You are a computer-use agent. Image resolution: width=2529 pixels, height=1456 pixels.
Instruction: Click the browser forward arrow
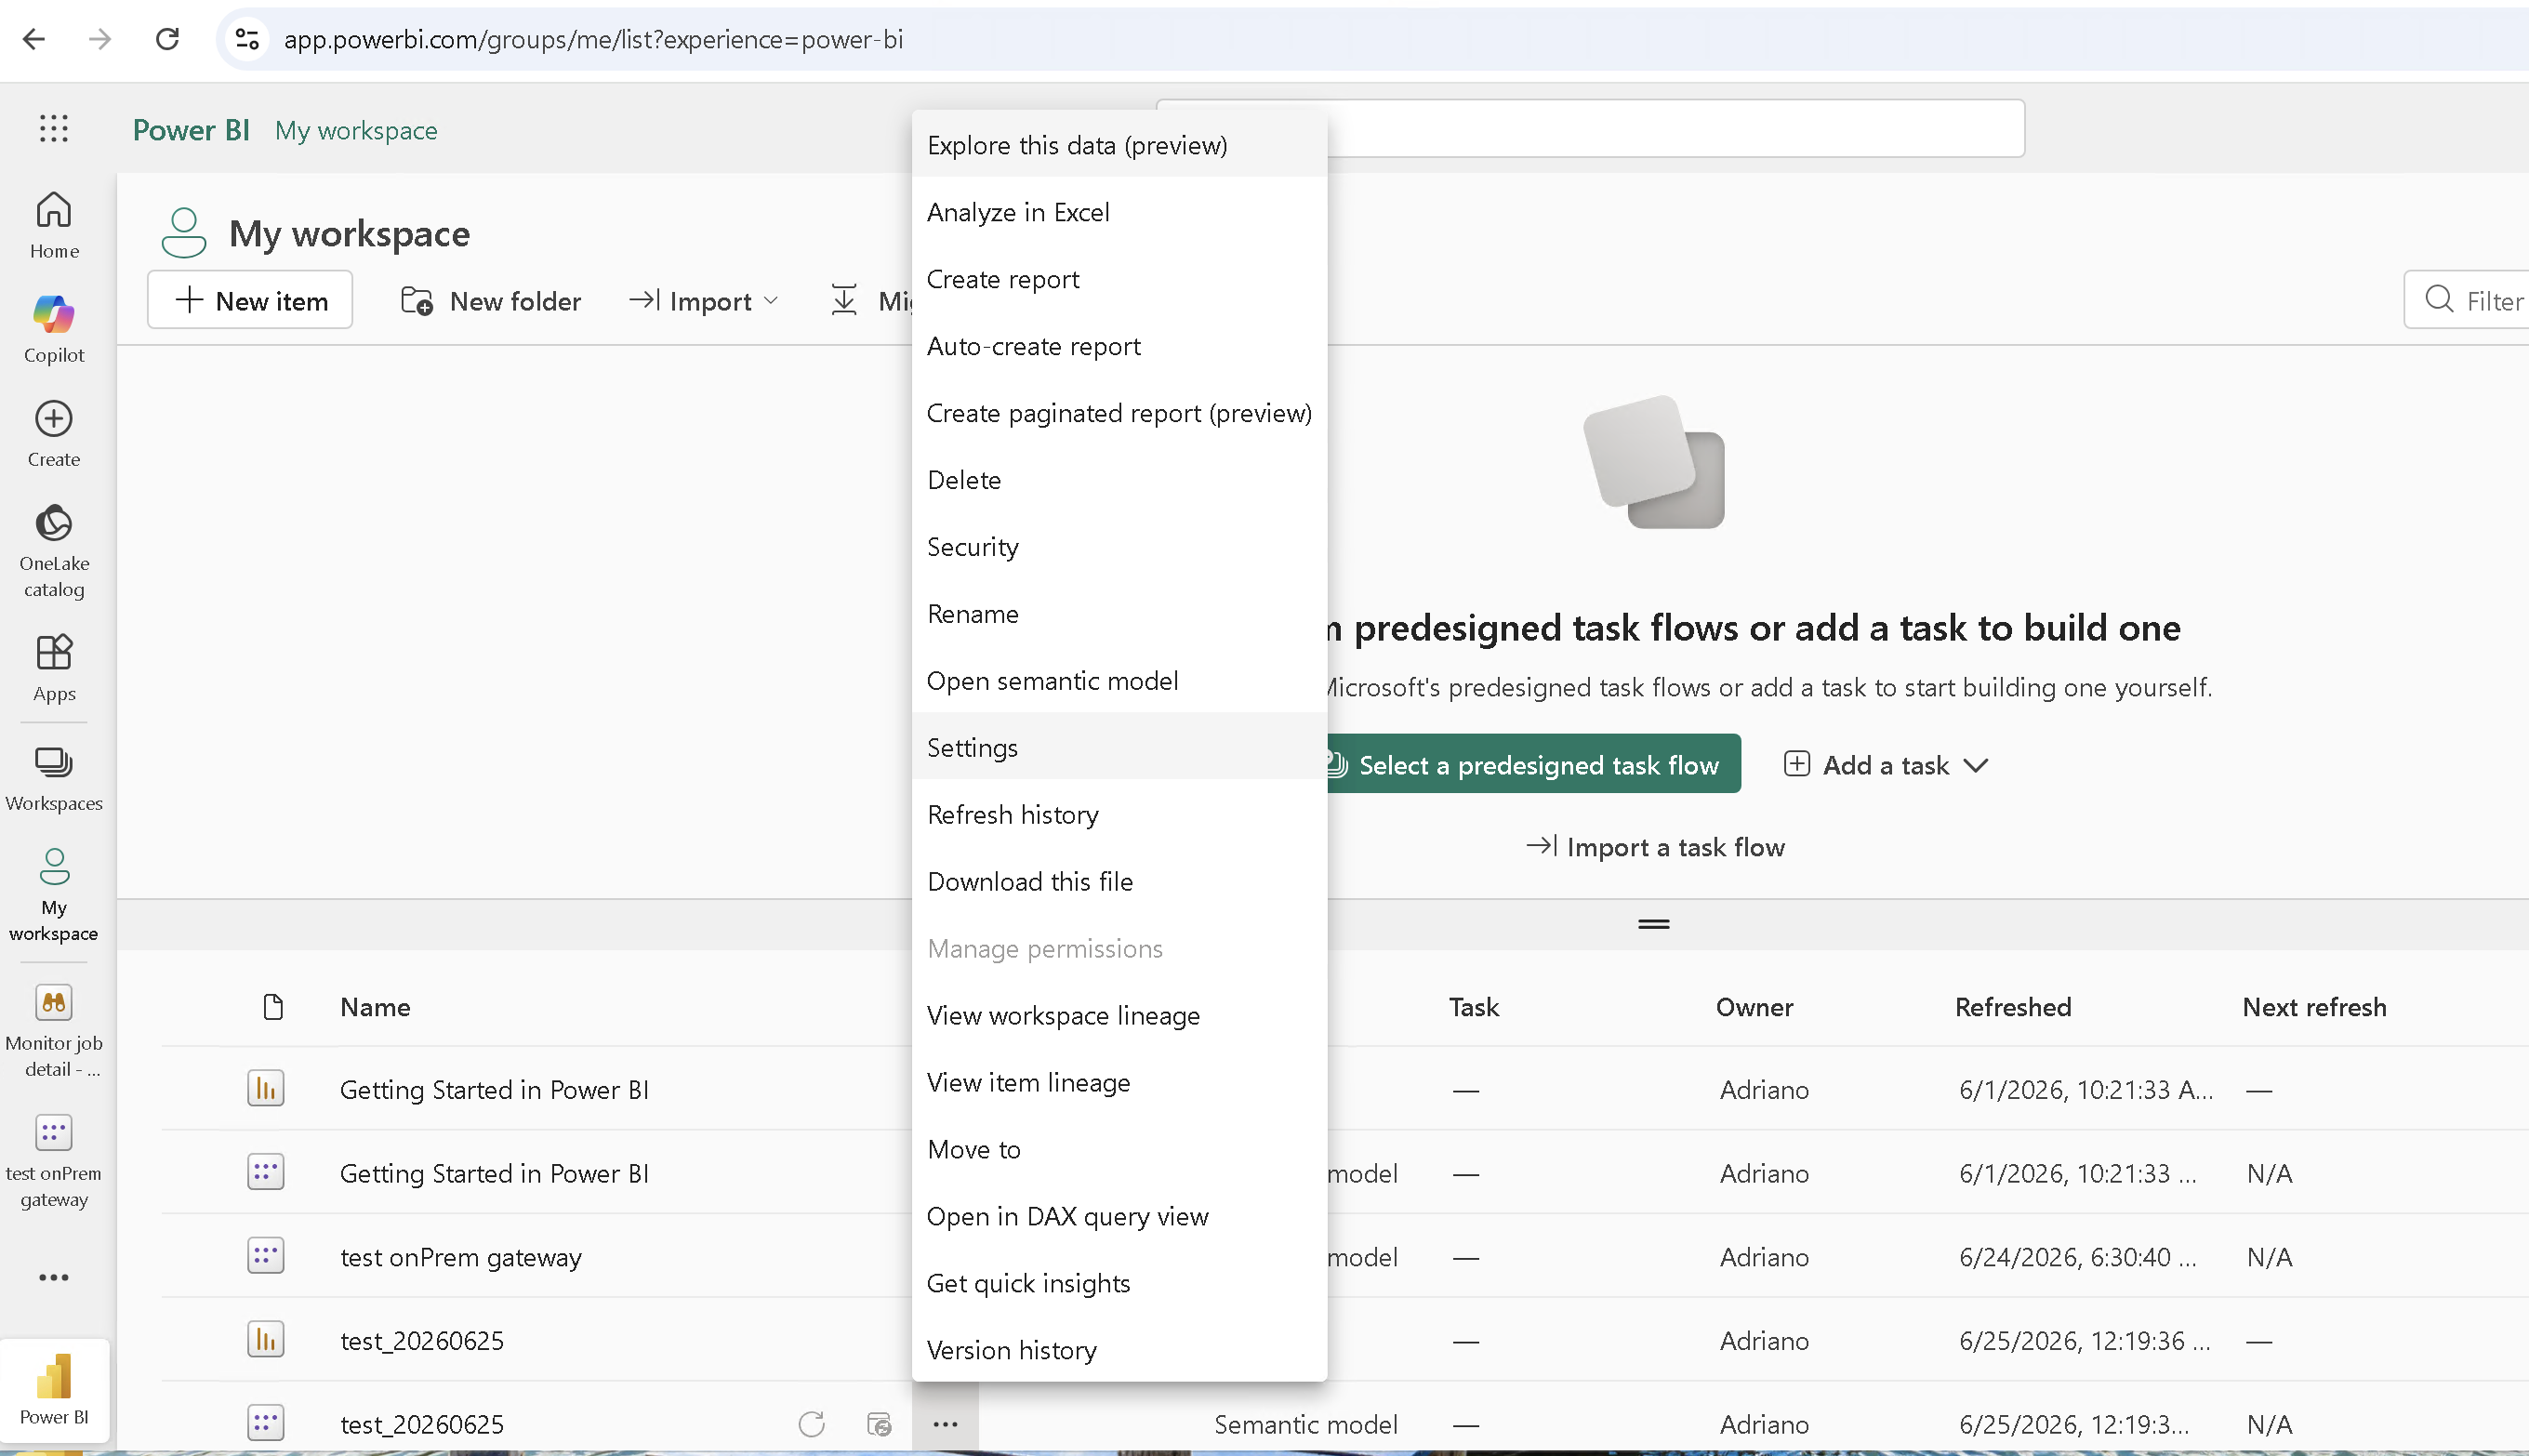pyautogui.click(x=100, y=39)
